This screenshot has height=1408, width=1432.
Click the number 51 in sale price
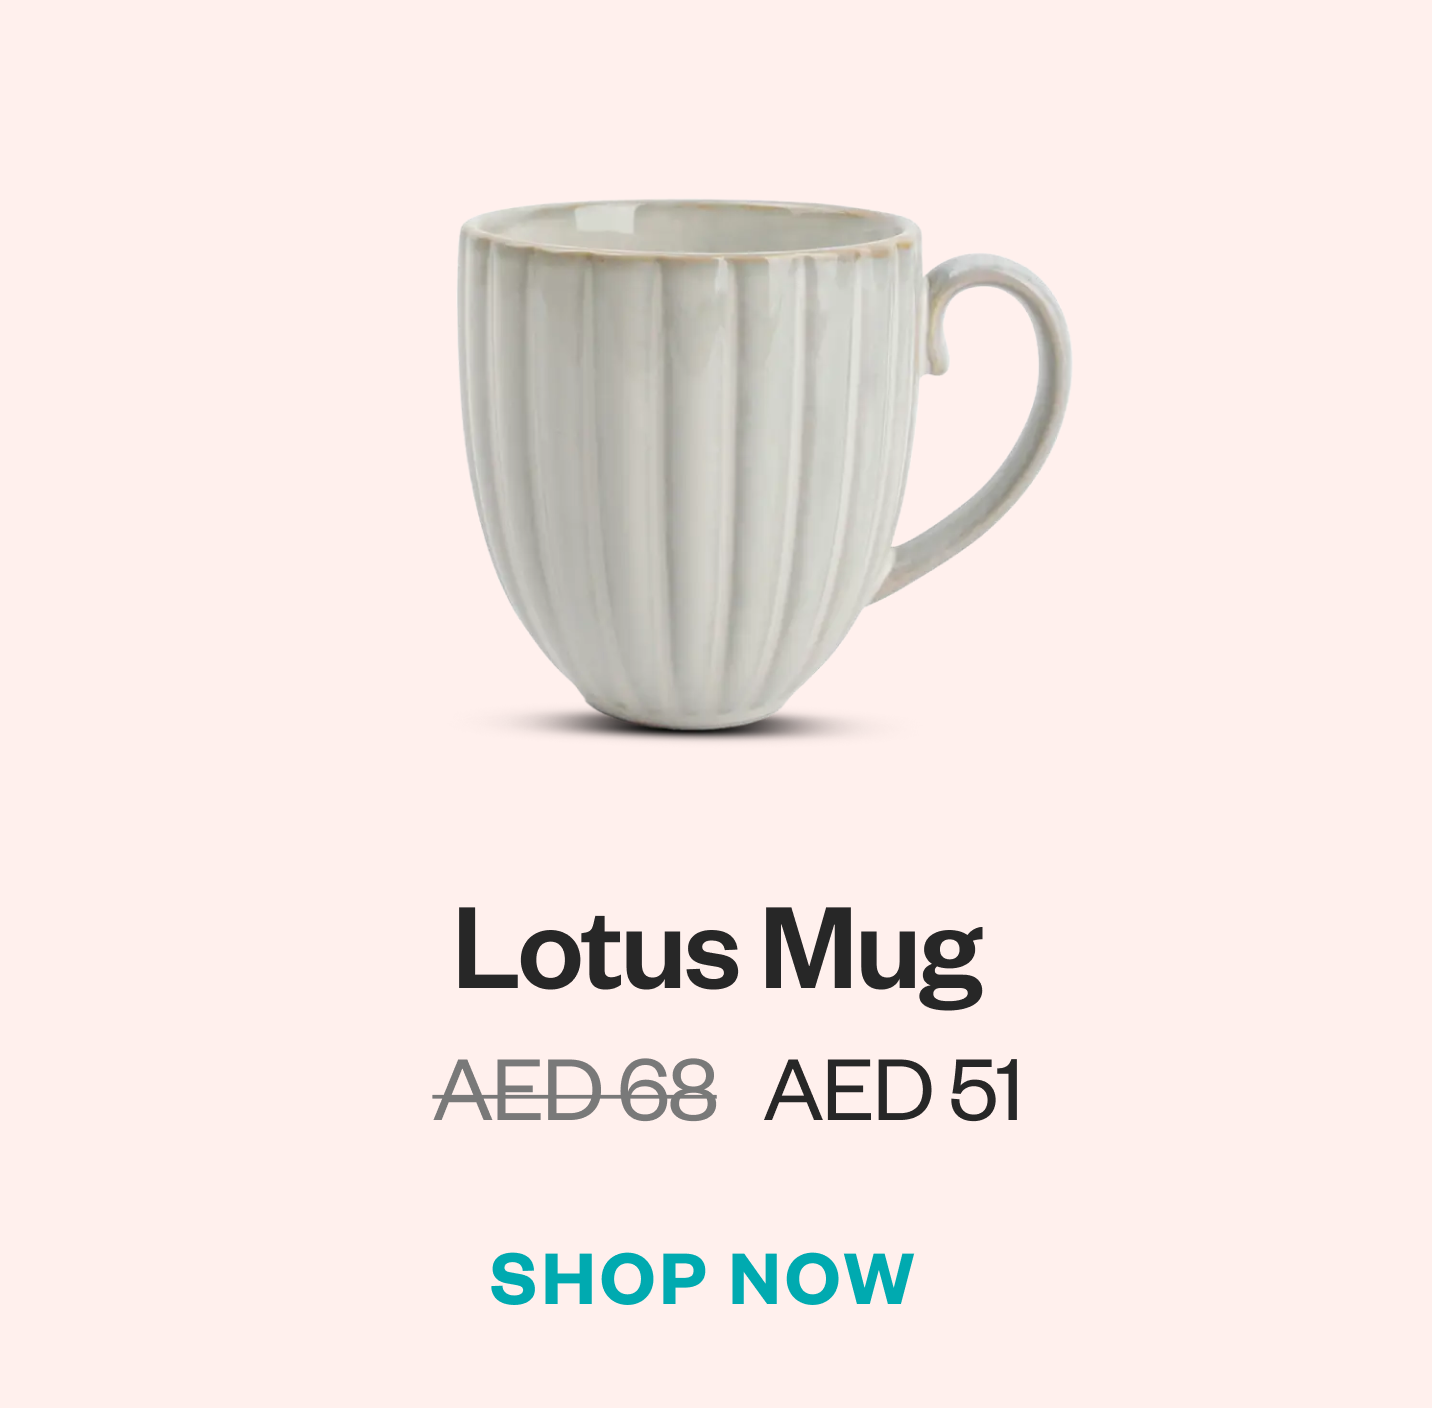pos(985,1091)
